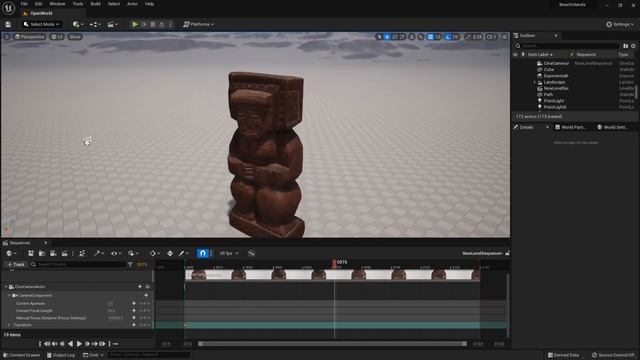Toggle auto-key mode in Sequencer
This screenshot has height=360, width=640.
coord(170,253)
